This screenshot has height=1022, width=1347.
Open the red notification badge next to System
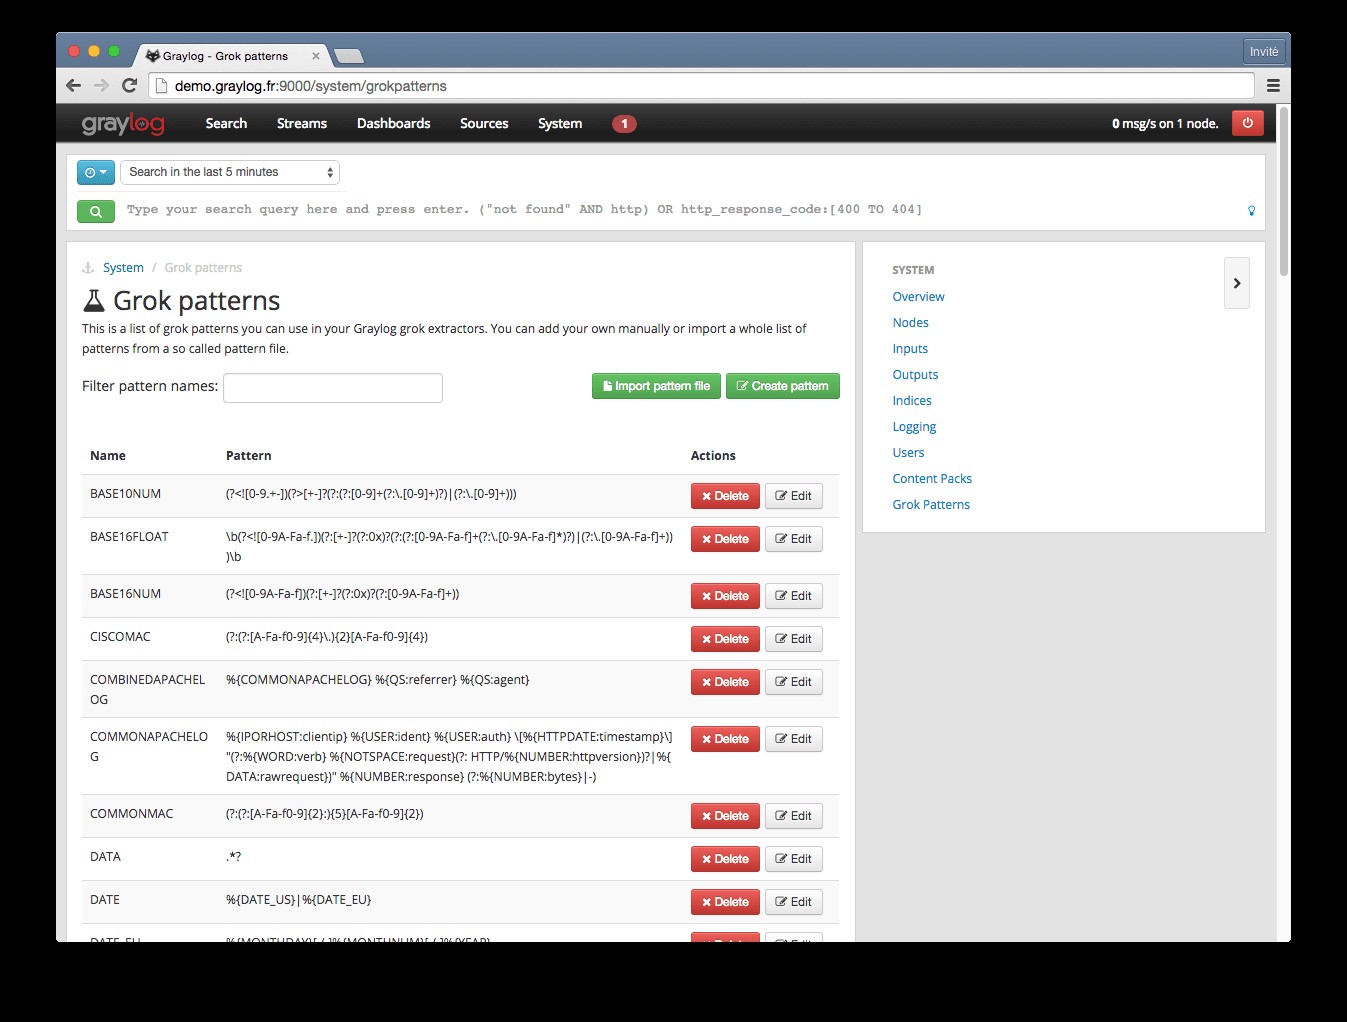pyautogui.click(x=624, y=123)
